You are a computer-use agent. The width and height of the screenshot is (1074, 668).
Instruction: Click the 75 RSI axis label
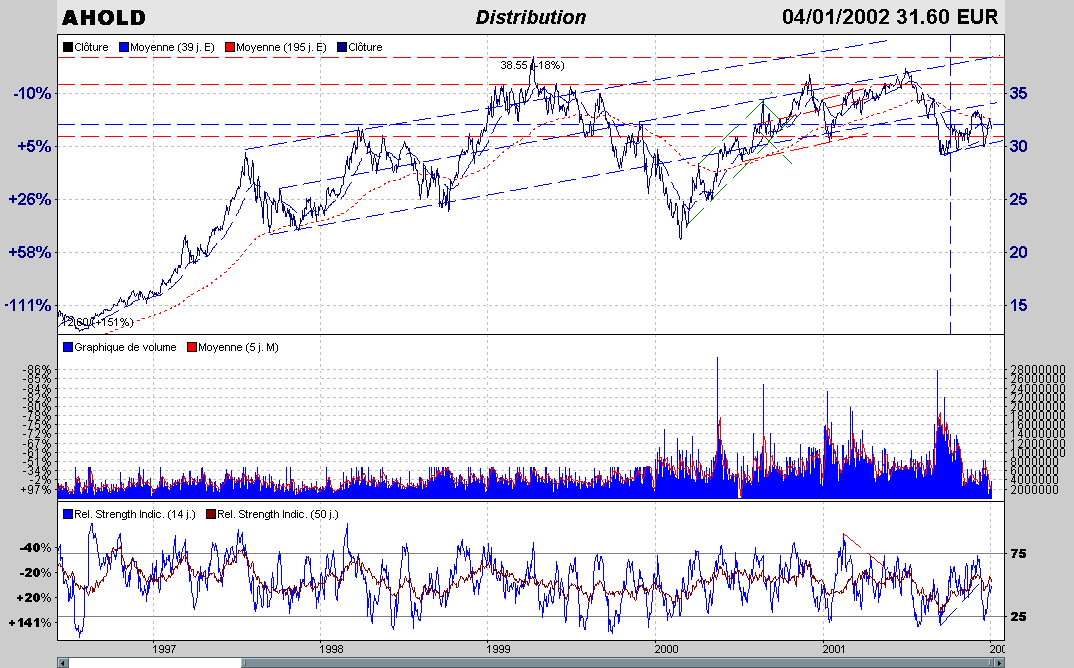tap(1019, 554)
